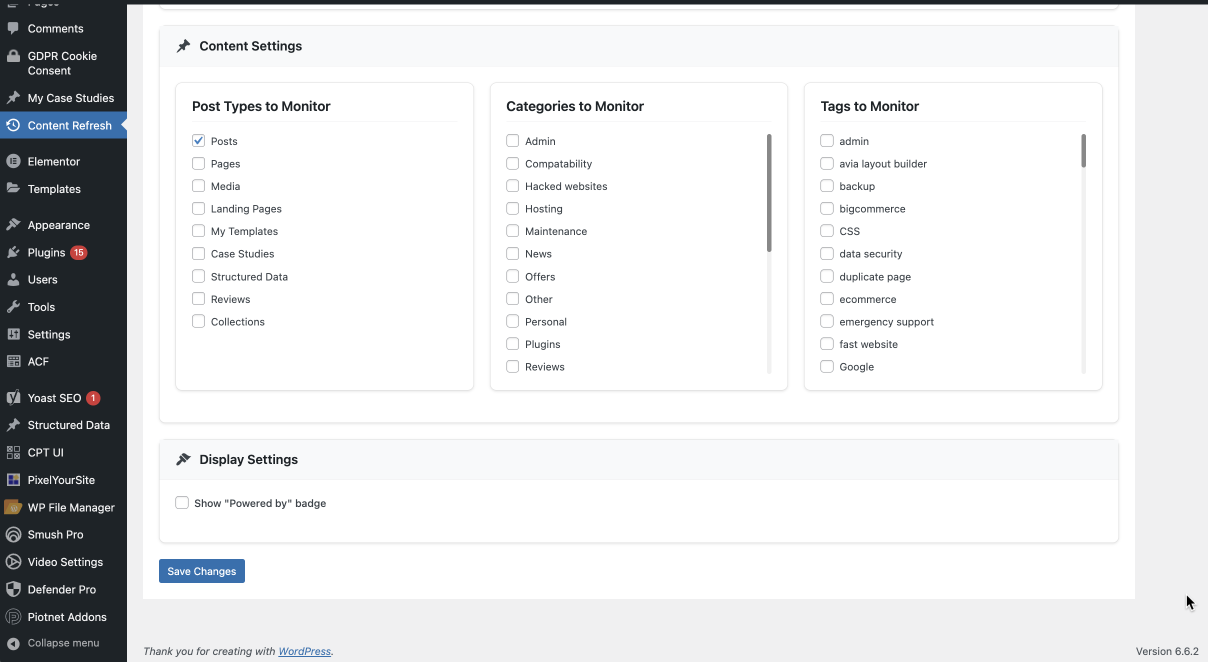Tick the Show "Powered by" badge checkbox
1208x662 pixels.
point(182,503)
